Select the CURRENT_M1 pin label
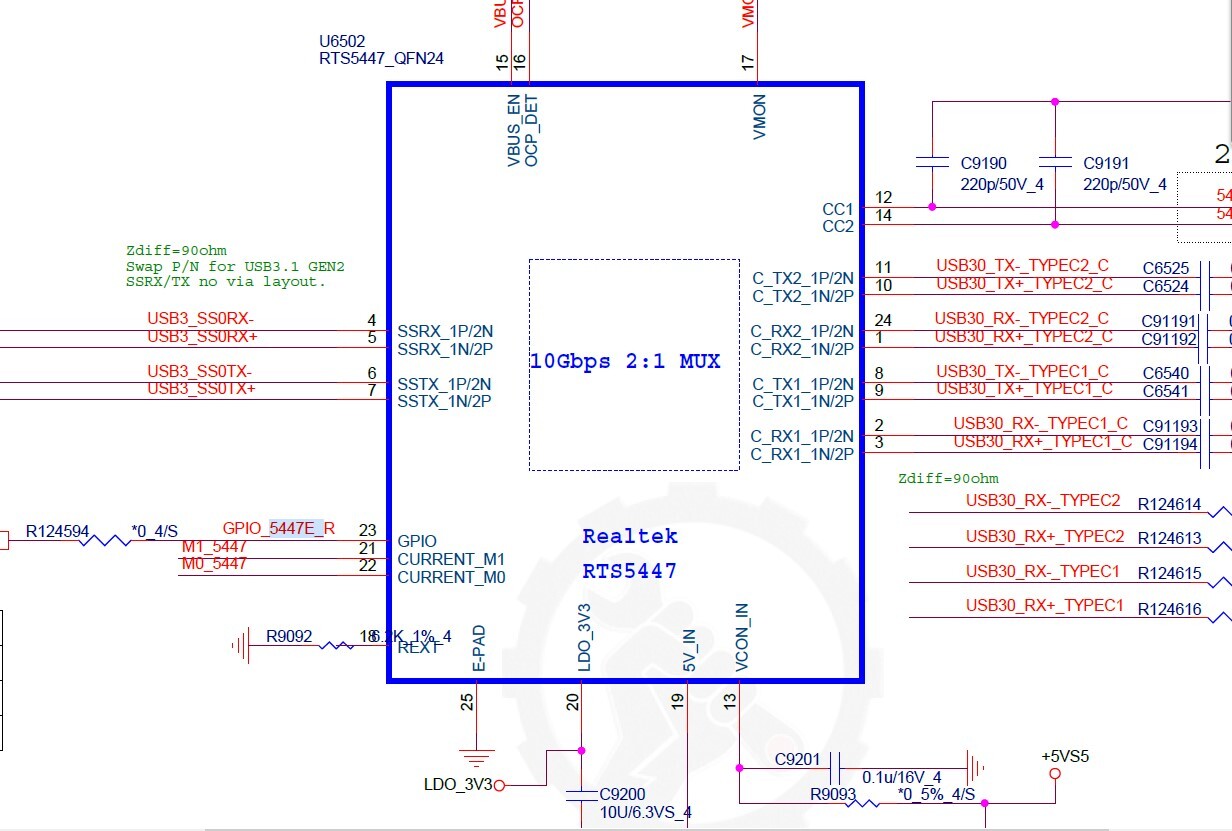 tap(451, 559)
